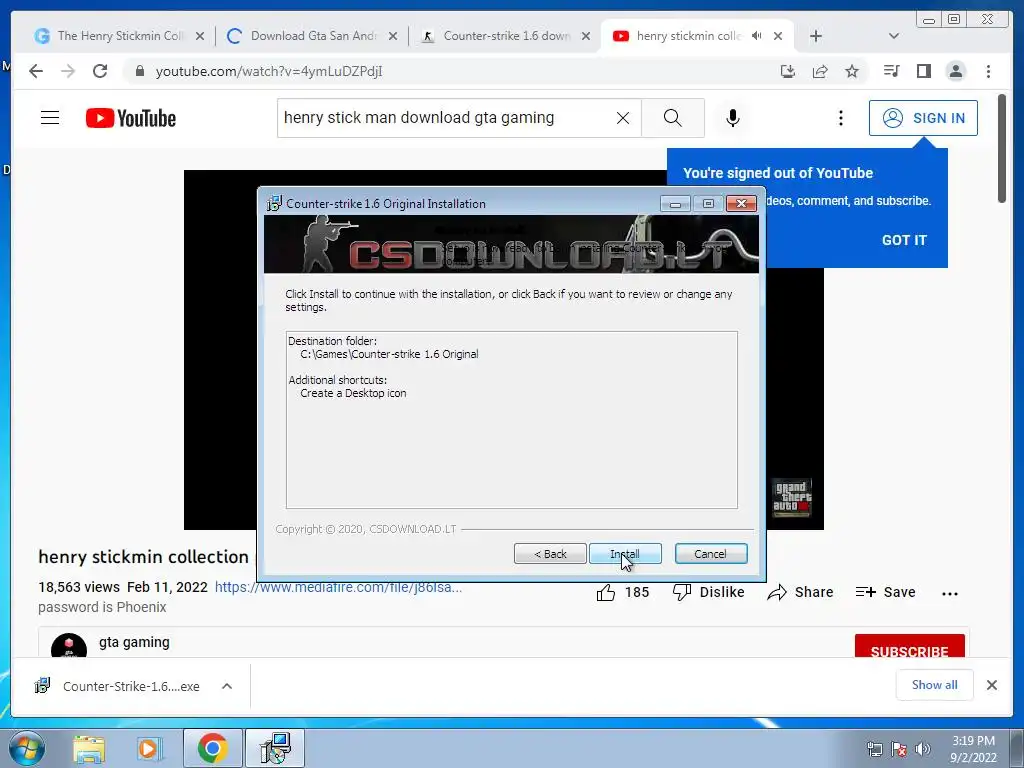
Task: Open a new Chrome tab
Action: [816, 36]
